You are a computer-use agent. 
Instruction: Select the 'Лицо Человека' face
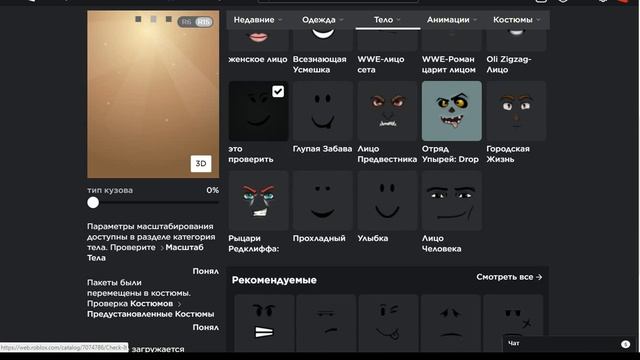(452, 200)
